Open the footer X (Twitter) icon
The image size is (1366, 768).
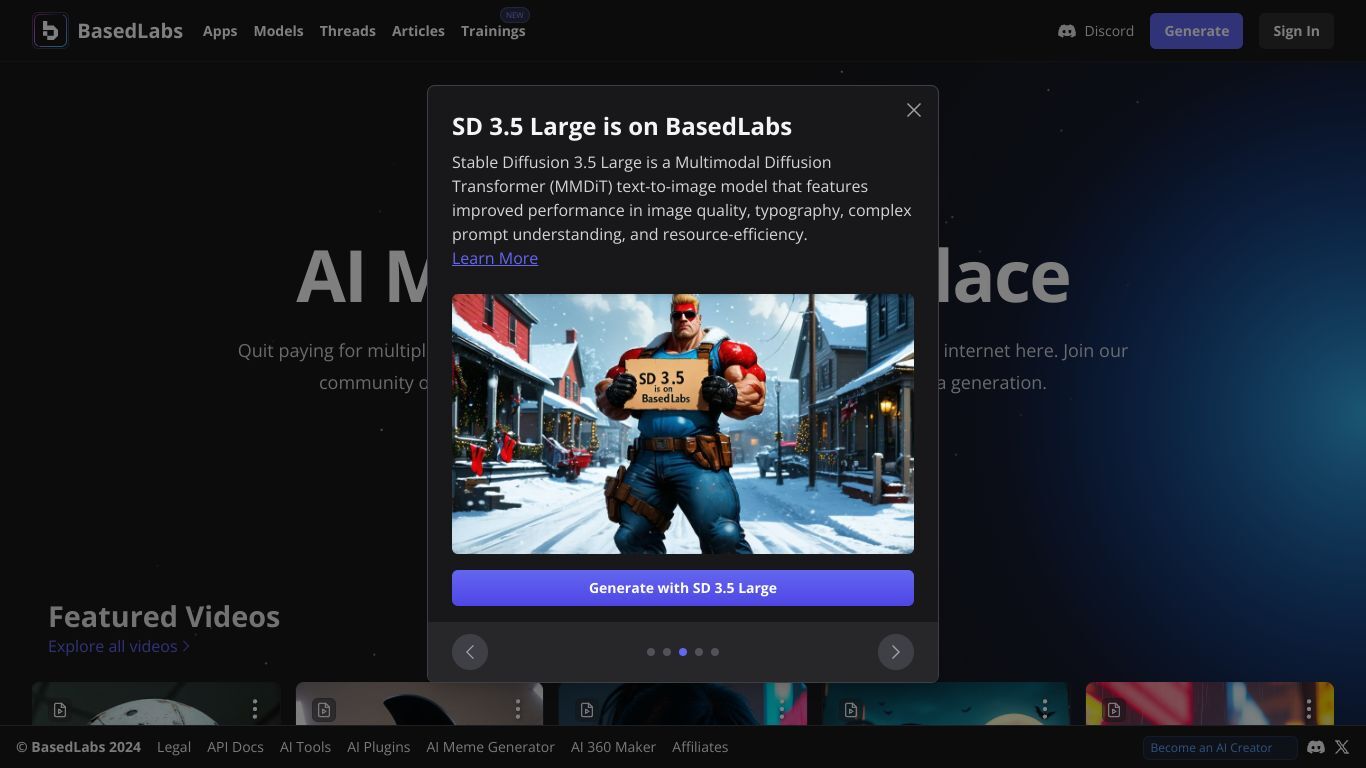click(1342, 747)
